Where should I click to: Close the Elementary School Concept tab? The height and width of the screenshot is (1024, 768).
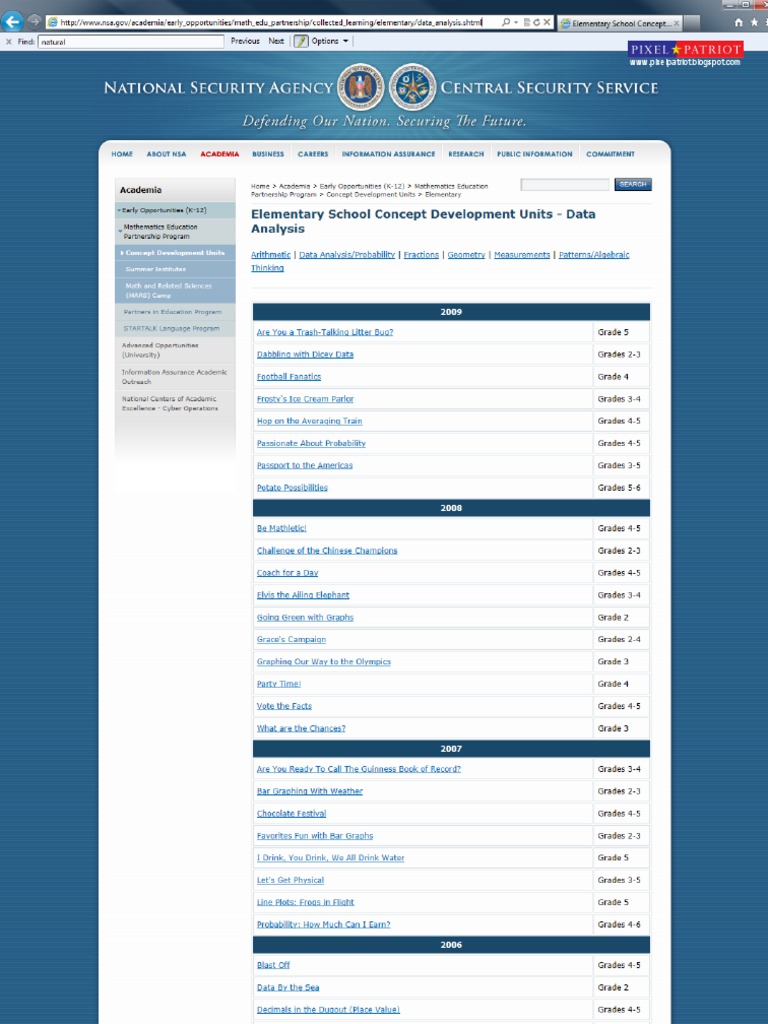point(677,24)
